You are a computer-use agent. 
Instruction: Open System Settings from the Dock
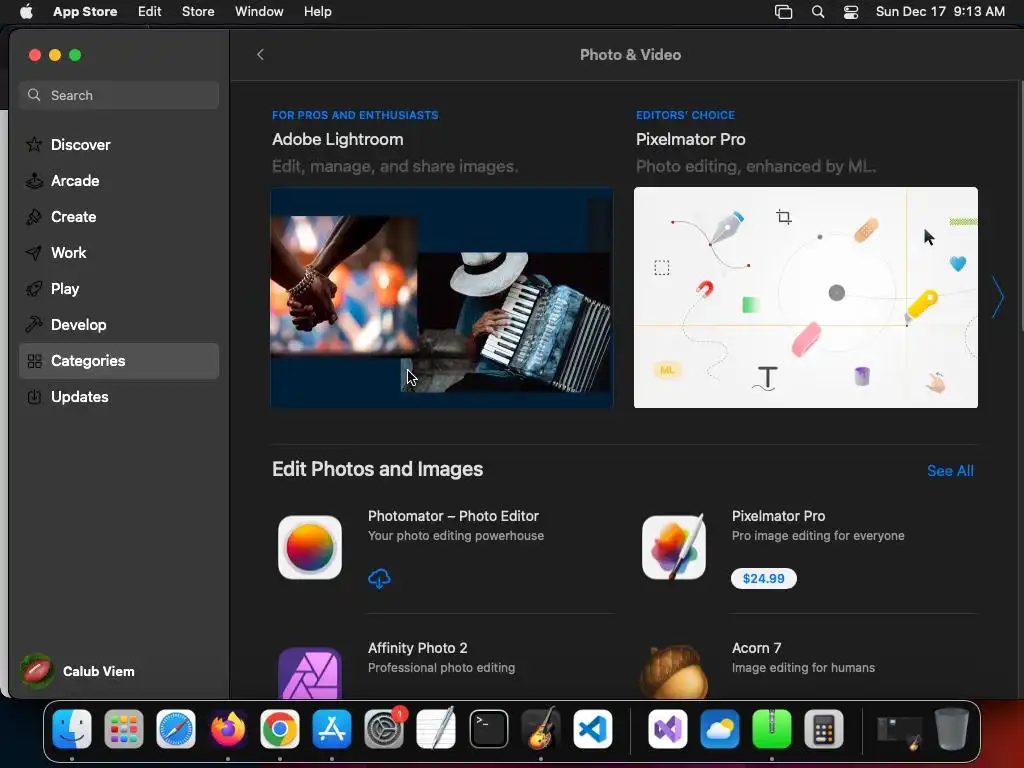tap(384, 728)
